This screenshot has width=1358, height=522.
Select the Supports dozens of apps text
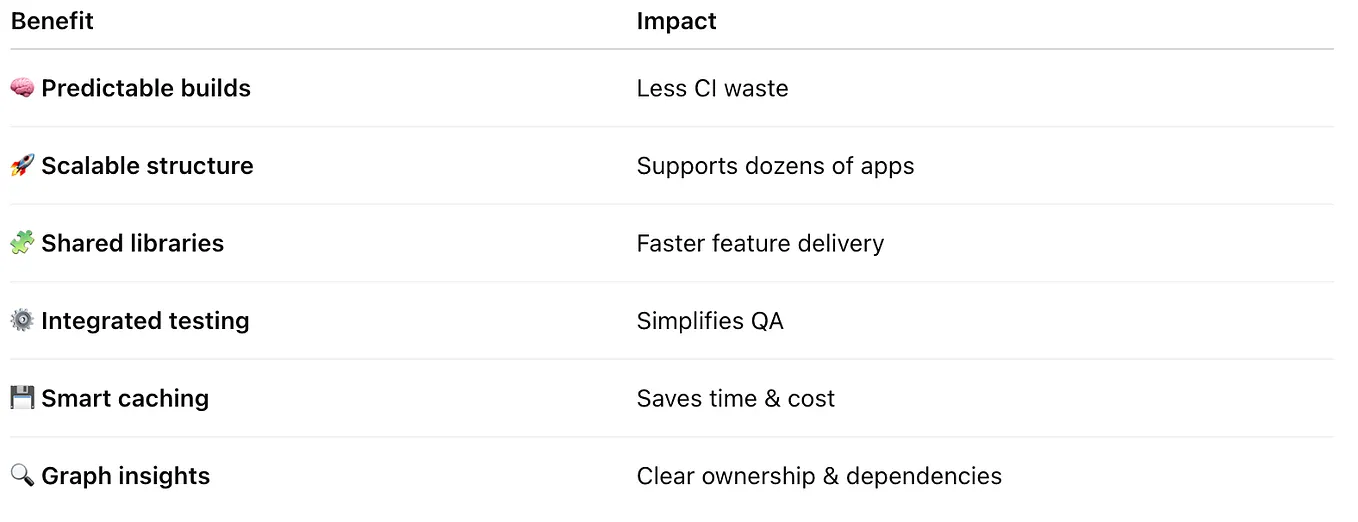tap(776, 166)
